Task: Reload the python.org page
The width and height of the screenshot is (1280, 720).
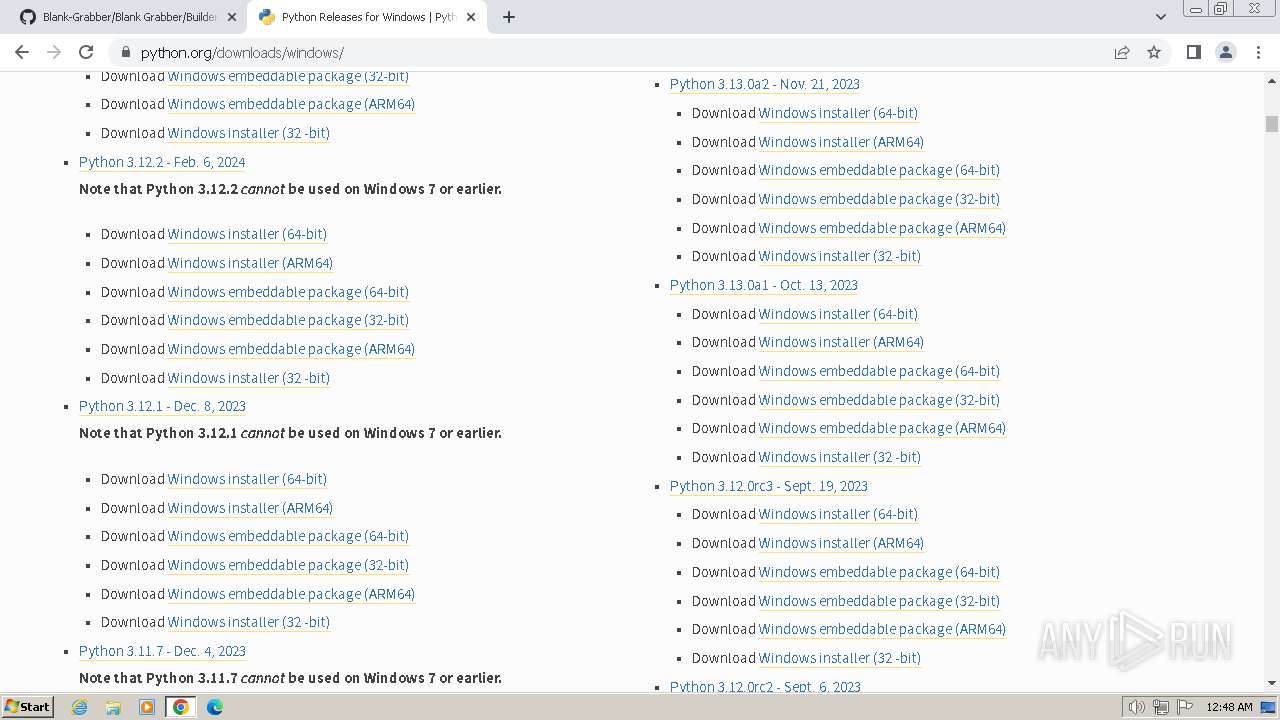Action: tap(86, 52)
